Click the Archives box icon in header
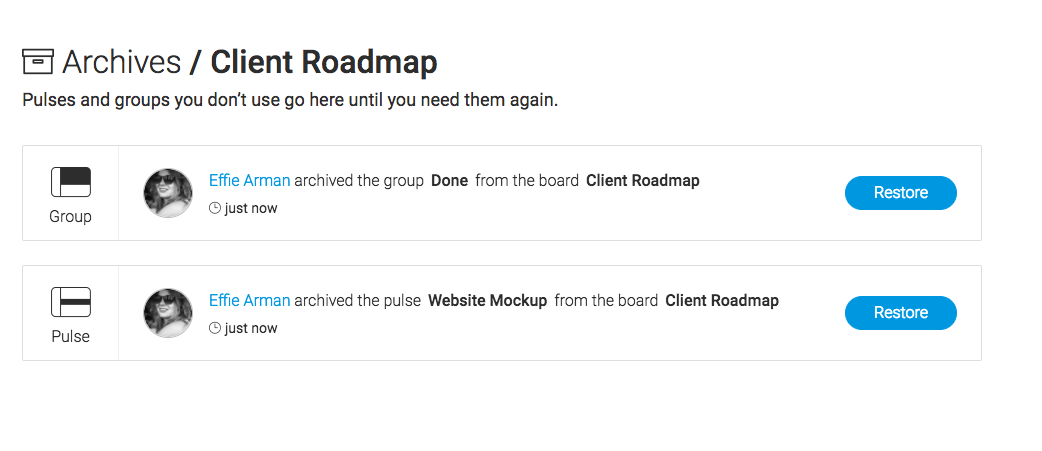The width and height of the screenshot is (1042, 451). (x=38, y=61)
